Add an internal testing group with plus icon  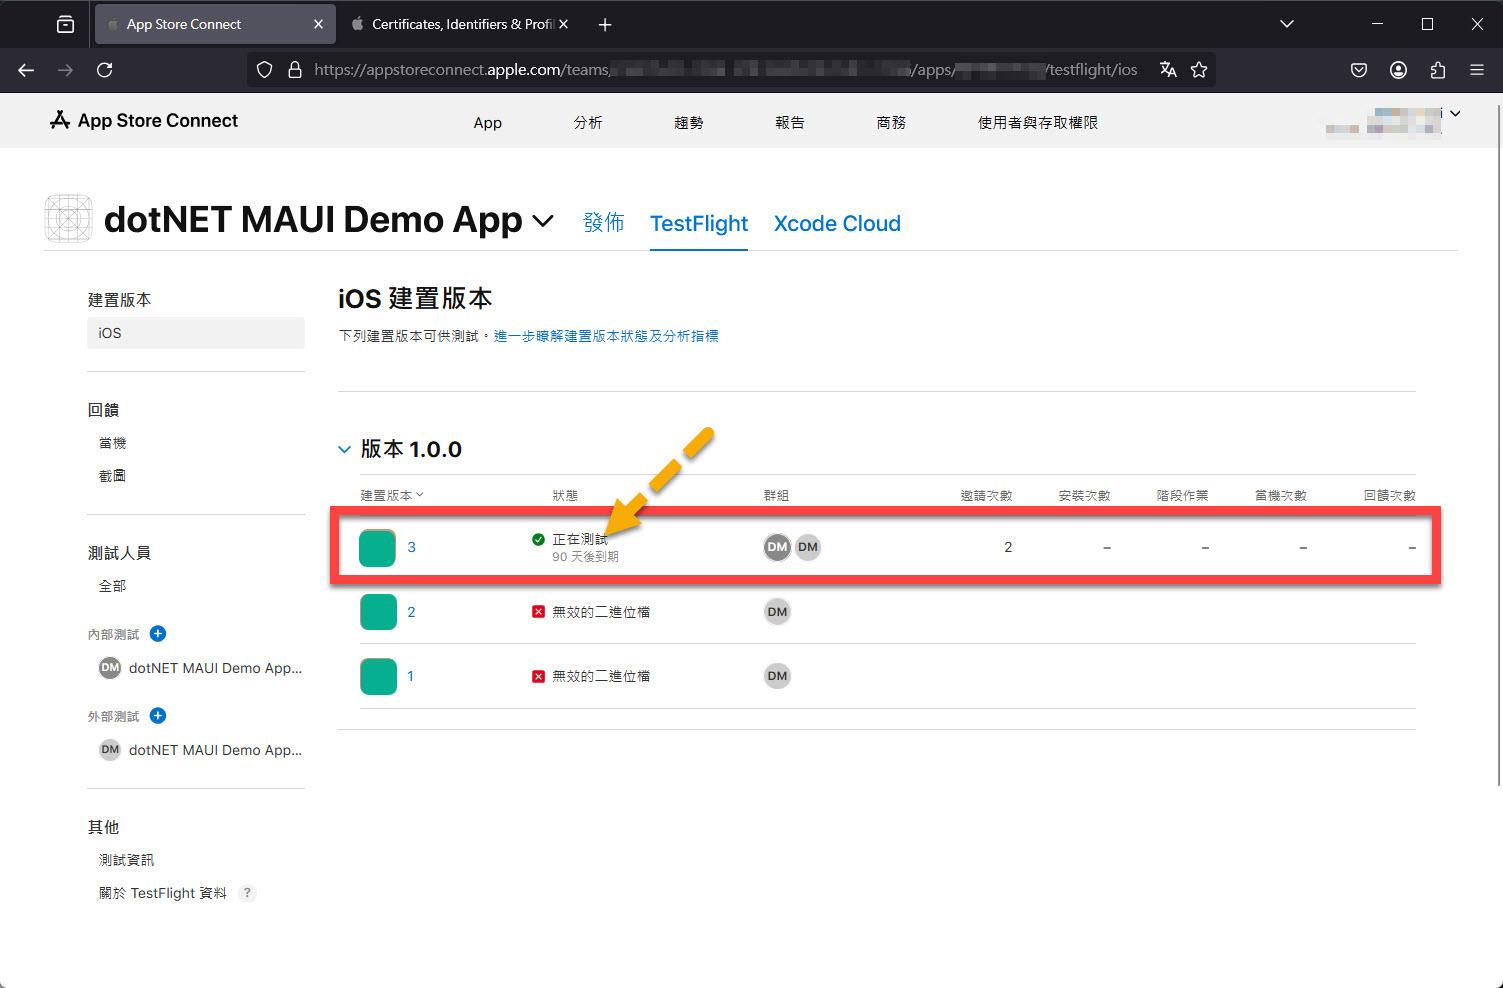(x=158, y=633)
